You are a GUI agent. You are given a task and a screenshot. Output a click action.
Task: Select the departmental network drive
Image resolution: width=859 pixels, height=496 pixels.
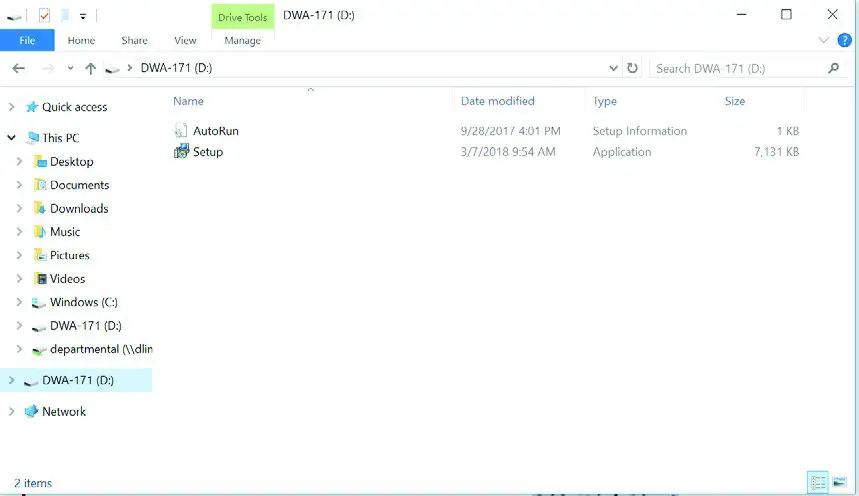[x=101, y=349]
